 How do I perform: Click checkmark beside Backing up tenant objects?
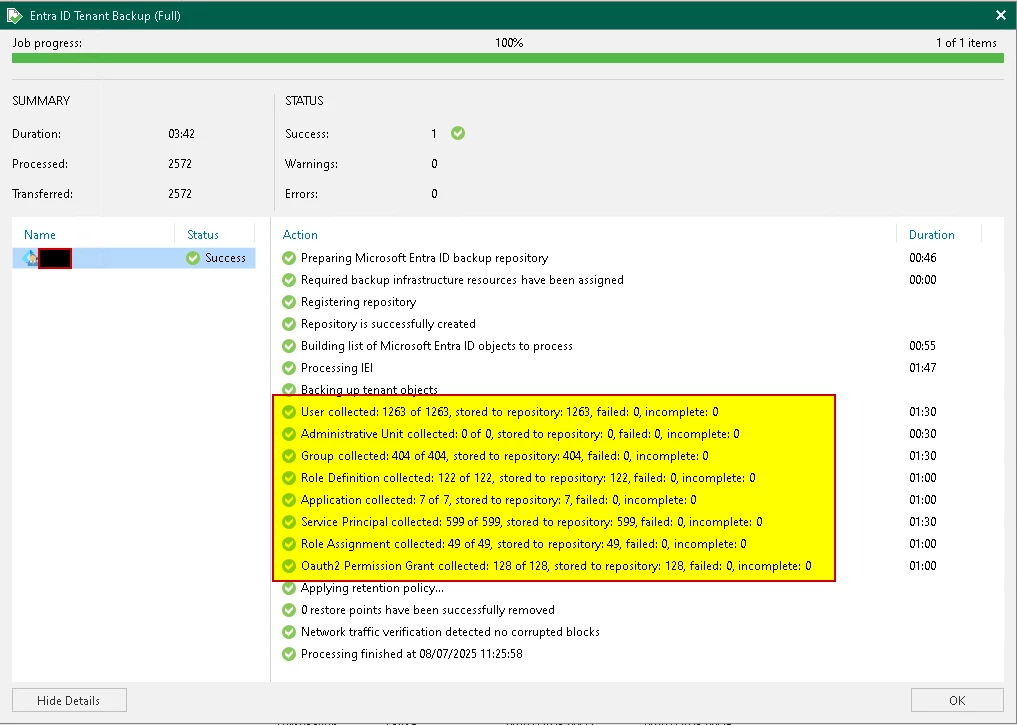[289, 389]
